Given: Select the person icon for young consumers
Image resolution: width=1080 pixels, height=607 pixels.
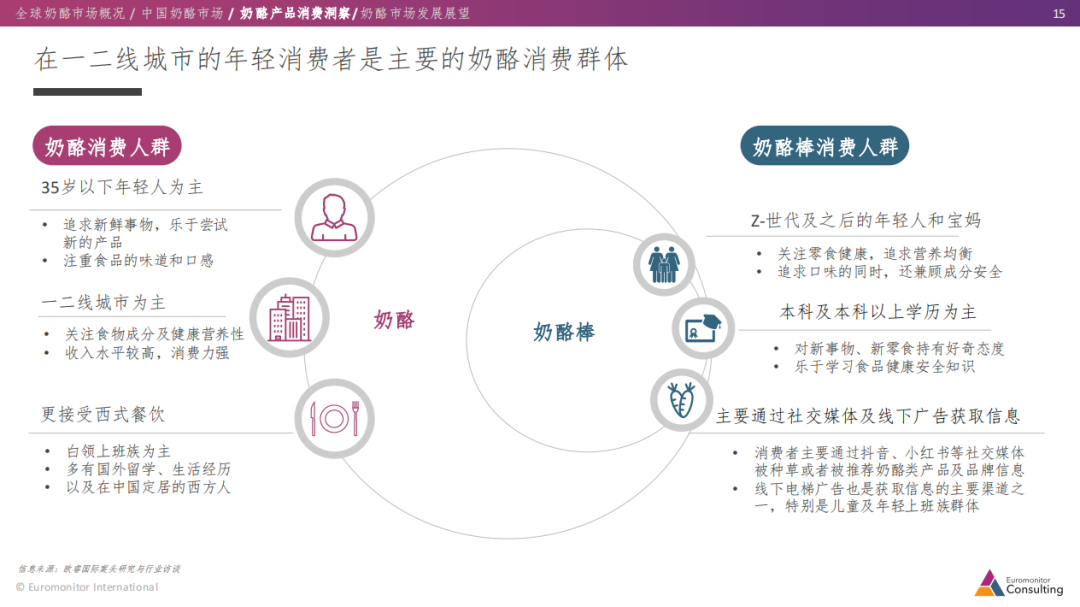Looking at the screenshot, I should point(334,216).
